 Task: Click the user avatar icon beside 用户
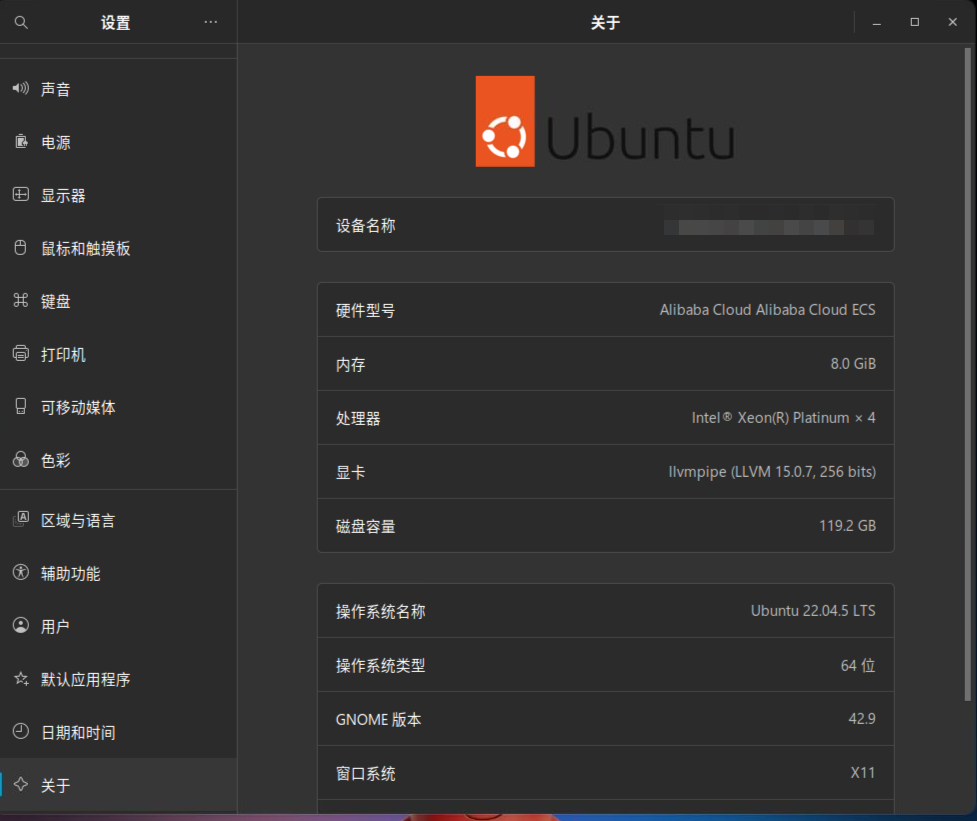click(x=21, y=625)
